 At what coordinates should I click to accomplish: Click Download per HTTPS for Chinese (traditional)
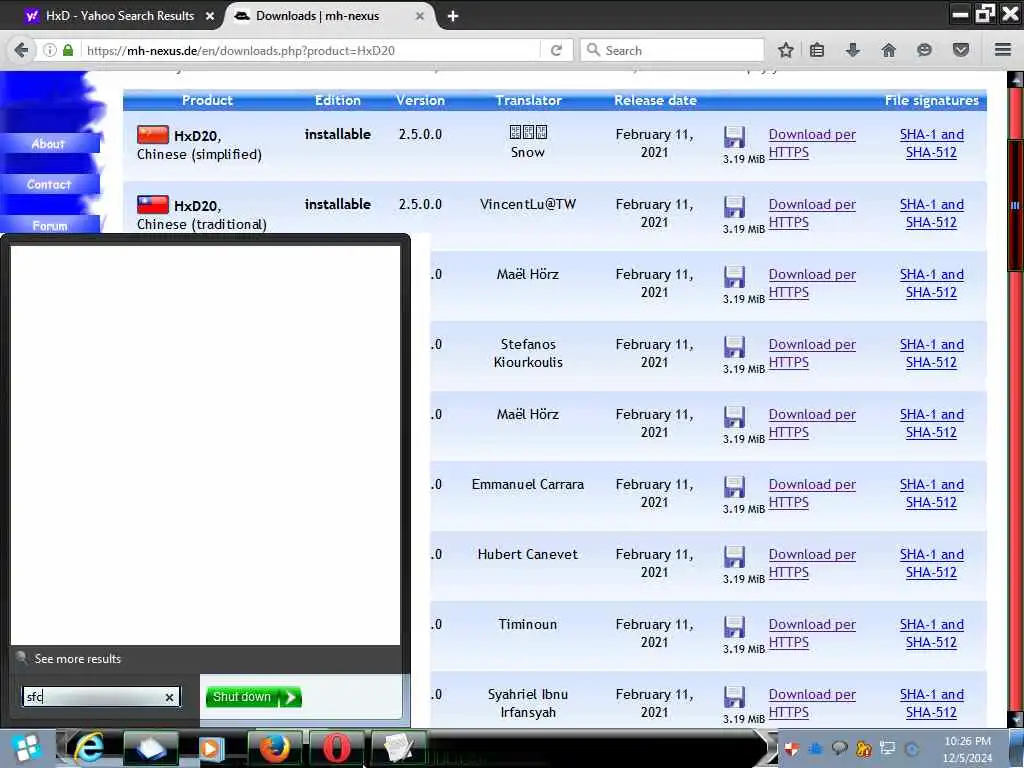click(812, 213)
